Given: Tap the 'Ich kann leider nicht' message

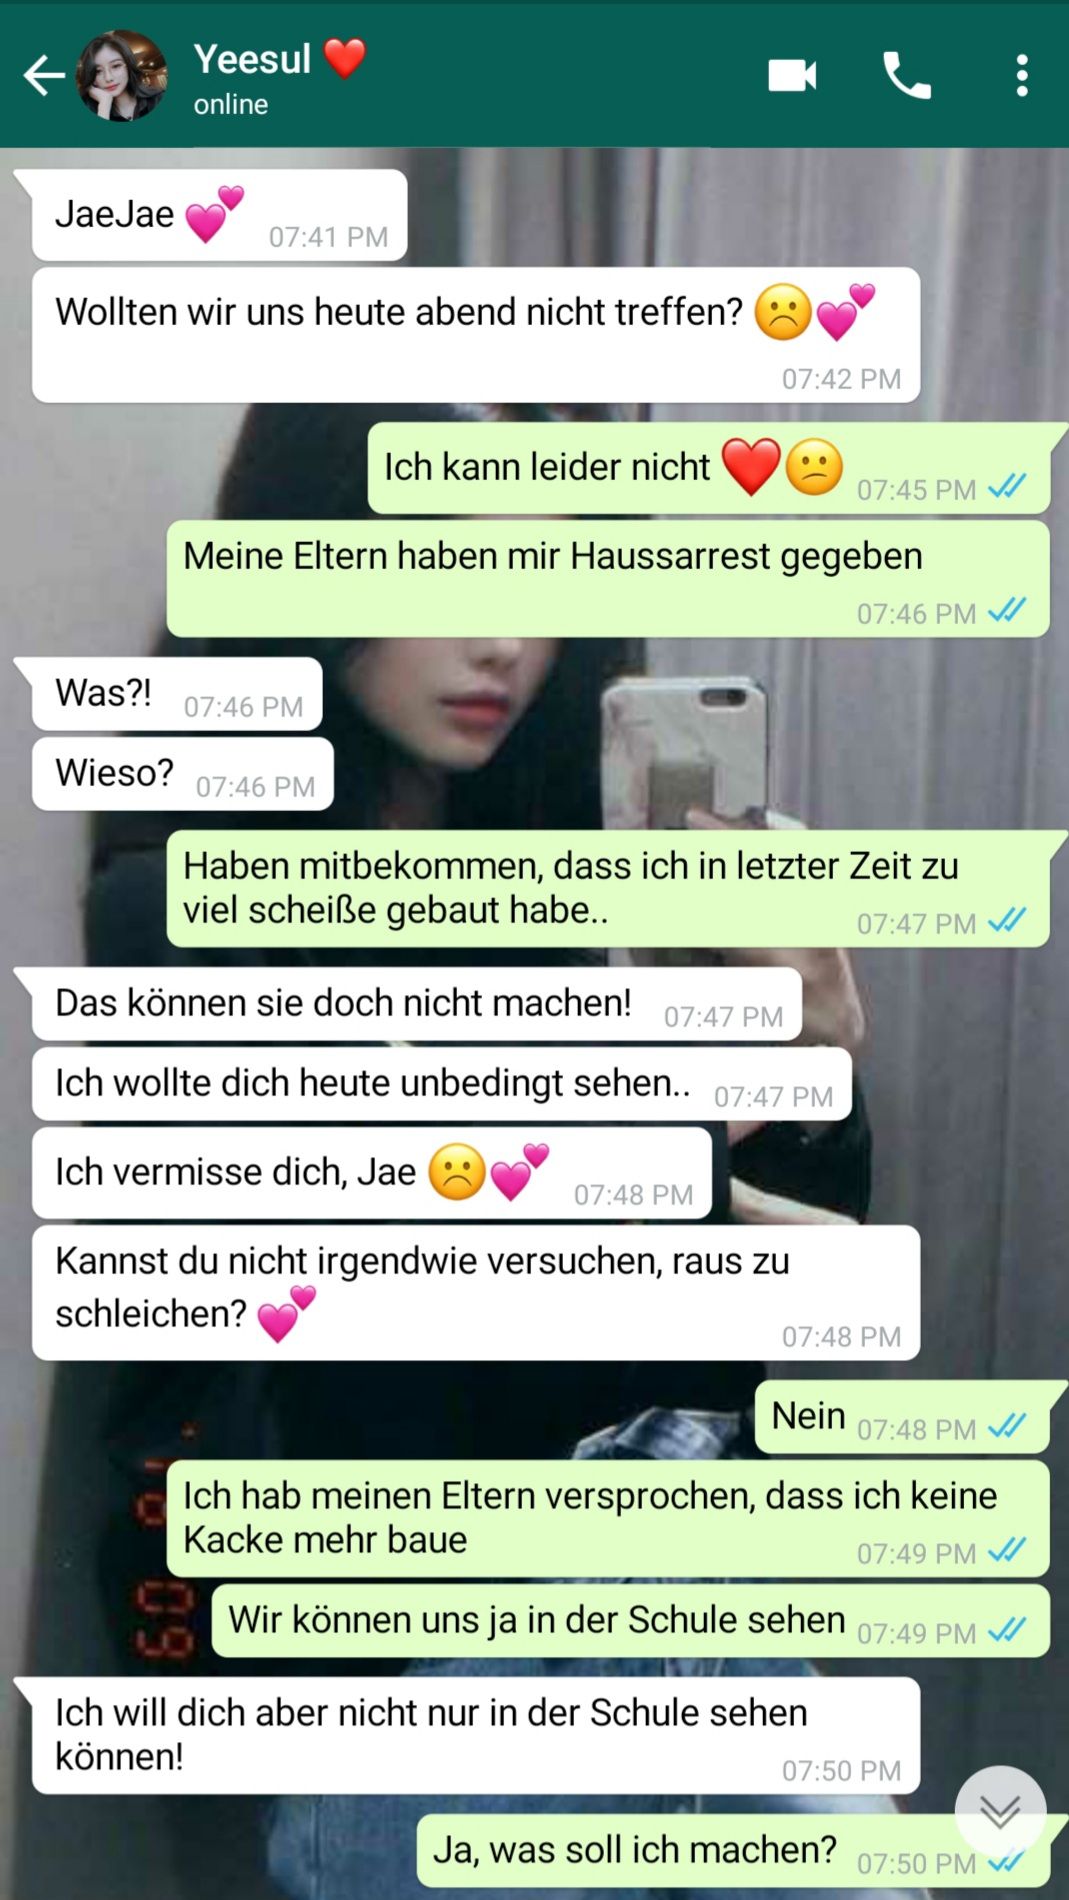Looking at the screenshot, I should click(x=709, y=468).
